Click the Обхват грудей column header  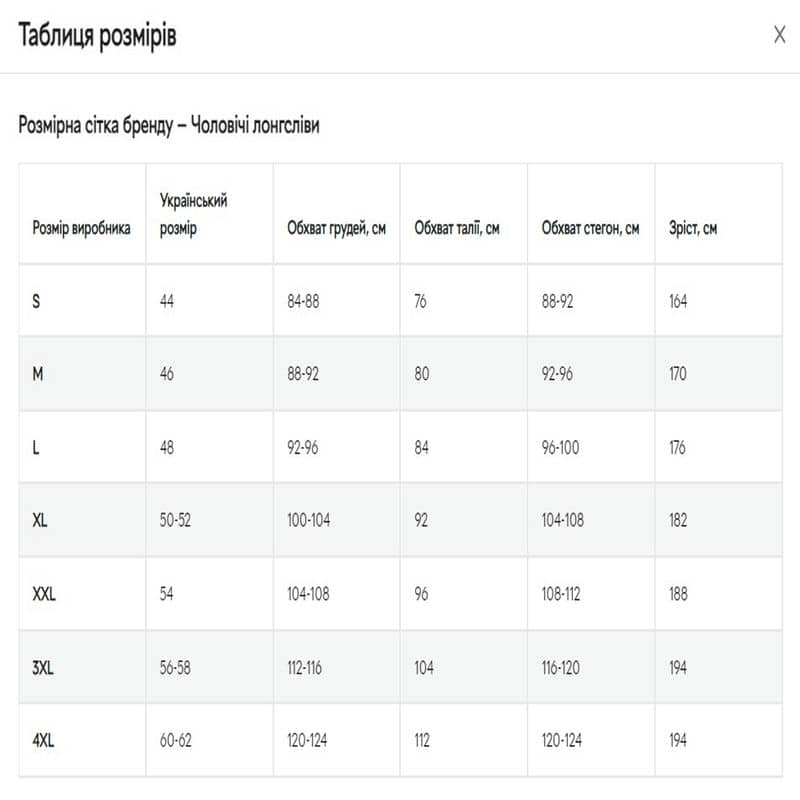coord(336,228)
